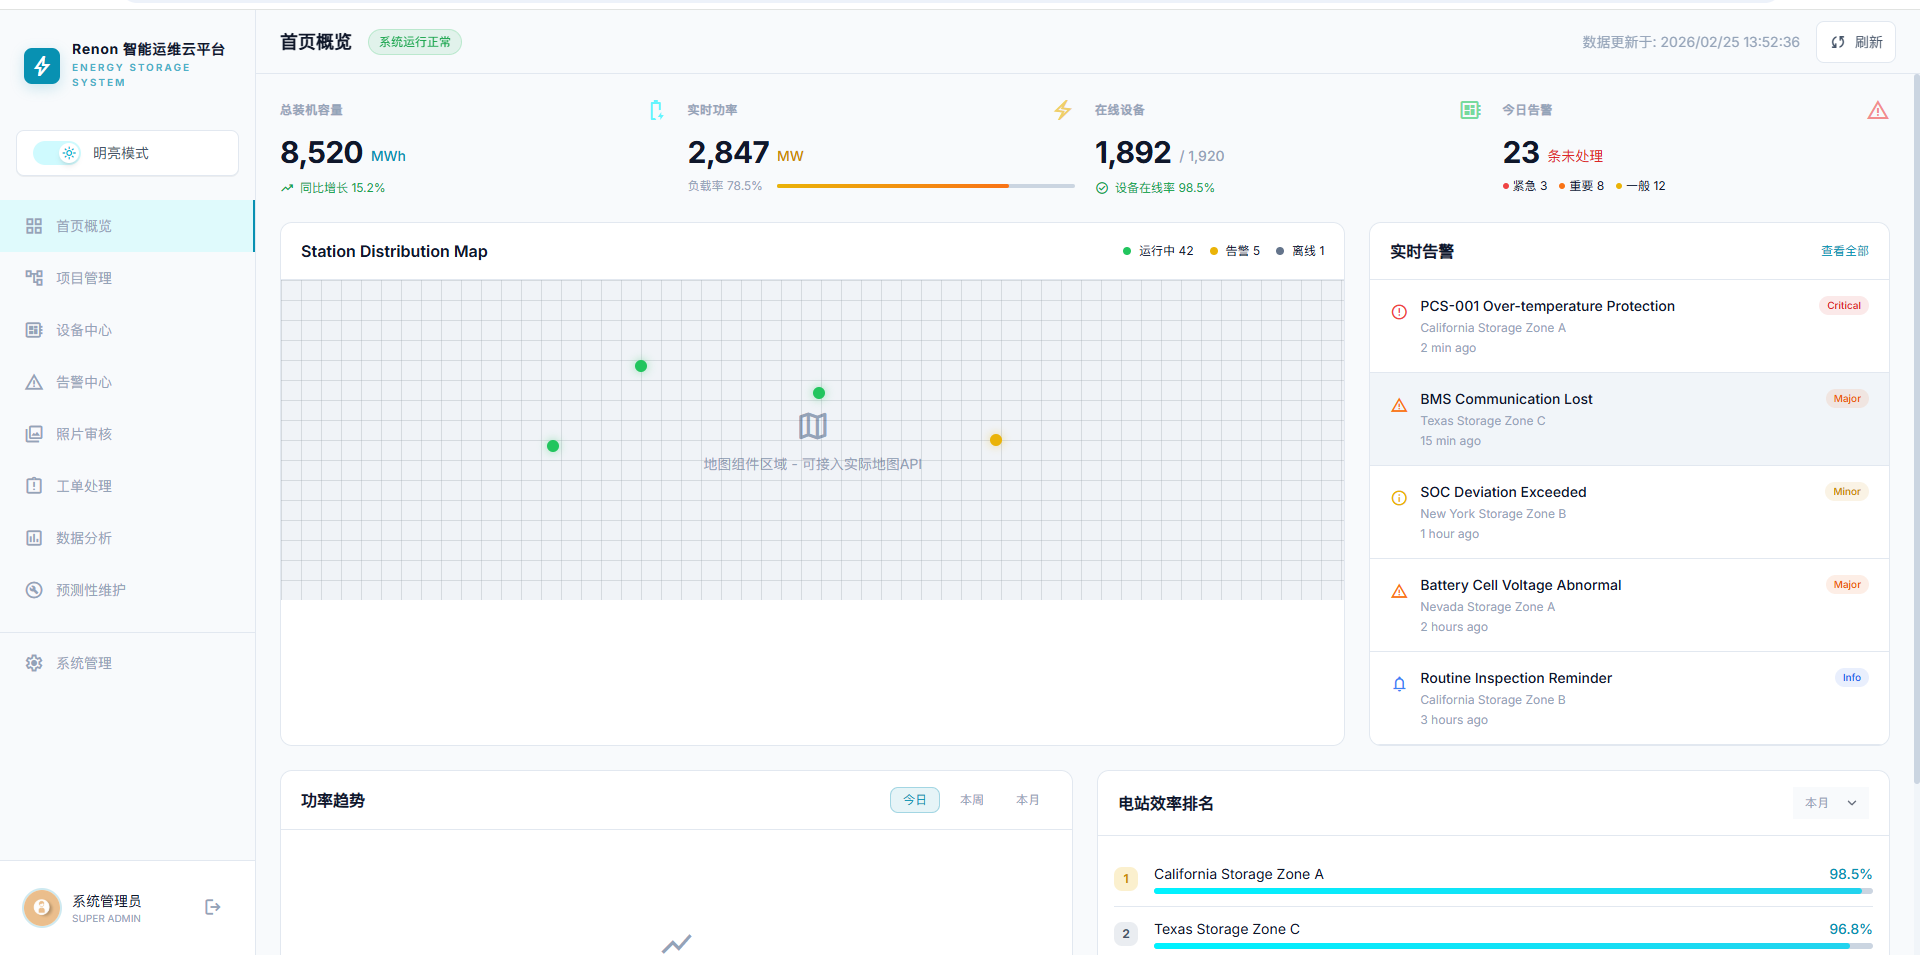Click the red alert triangle in today's alarms
The image size is (1920, 955).
point(1877,111)
